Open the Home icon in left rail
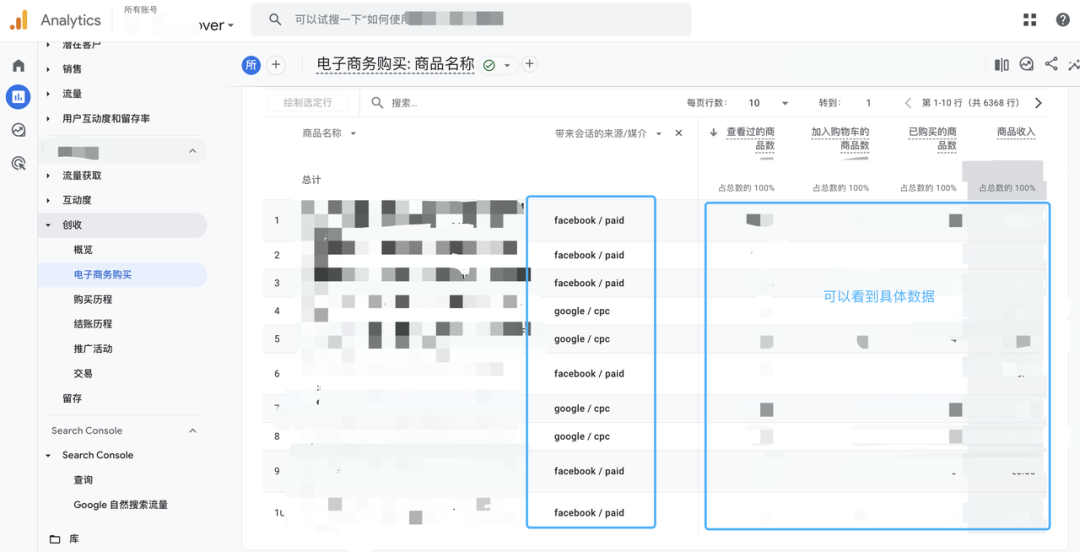Screen dimensions: 1080x552 point(19,65)
